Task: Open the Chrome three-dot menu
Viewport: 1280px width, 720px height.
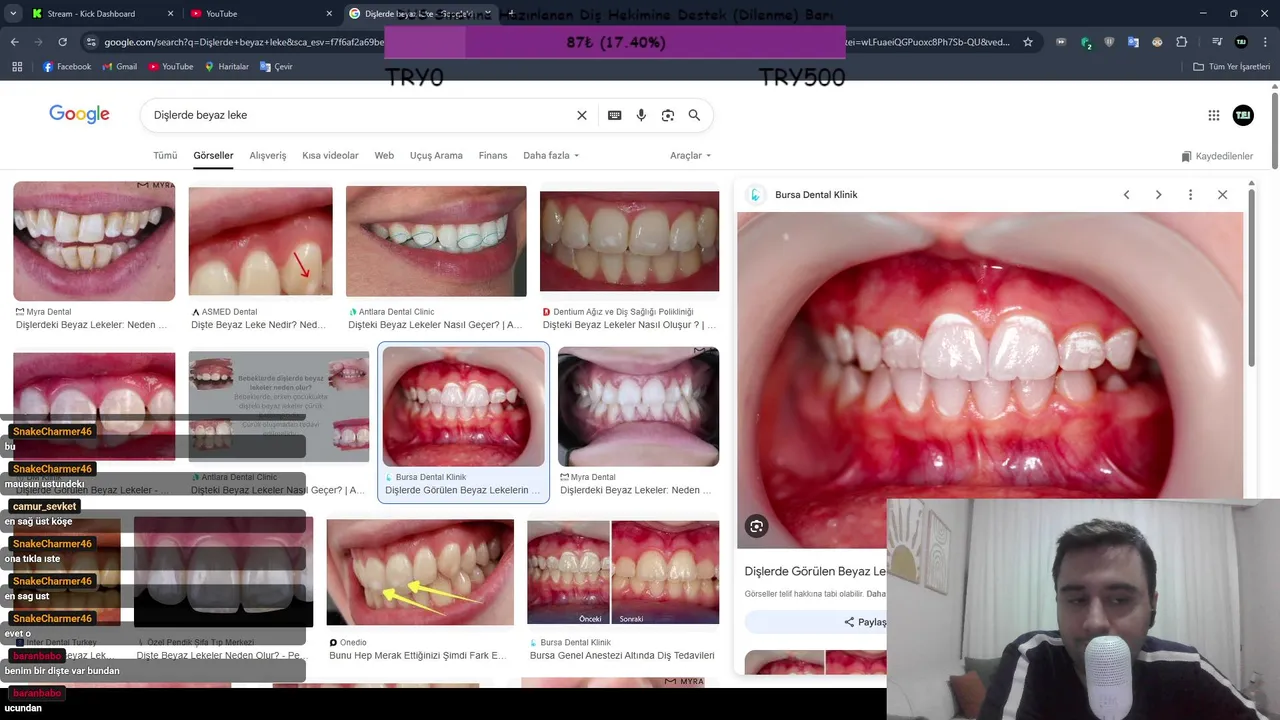Action: pyautogui.click(x=1264, y=42)
